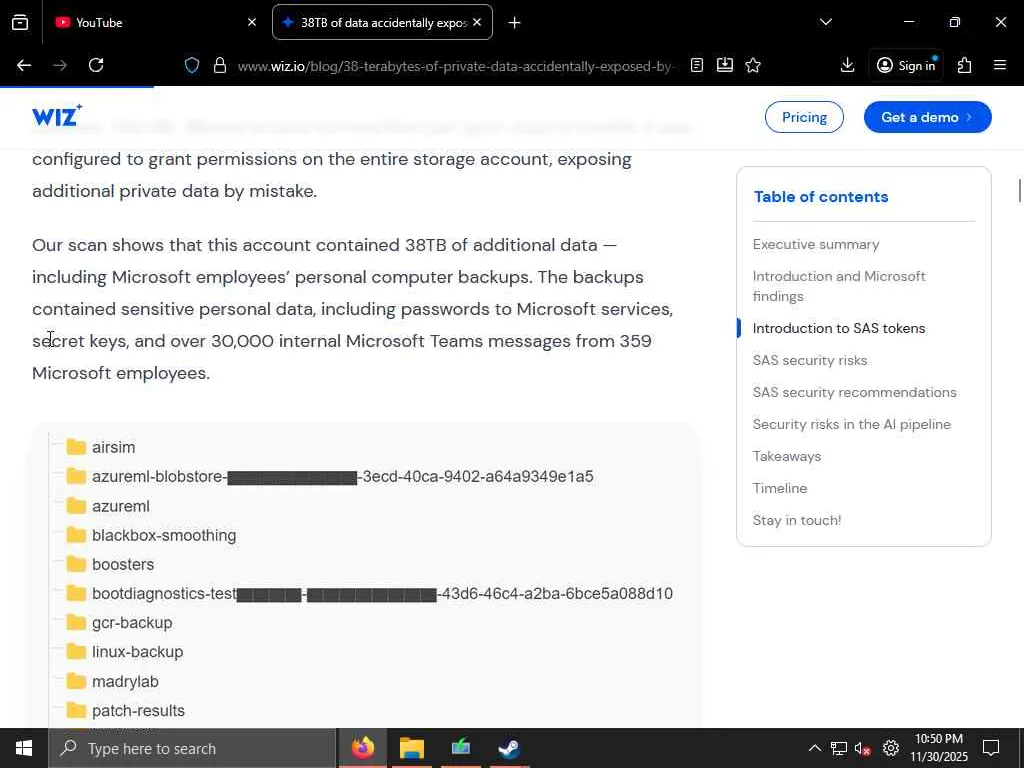This screenshot has width=1024, height=768.
Task: Jump to Timeline section
Action: (780, 488)
